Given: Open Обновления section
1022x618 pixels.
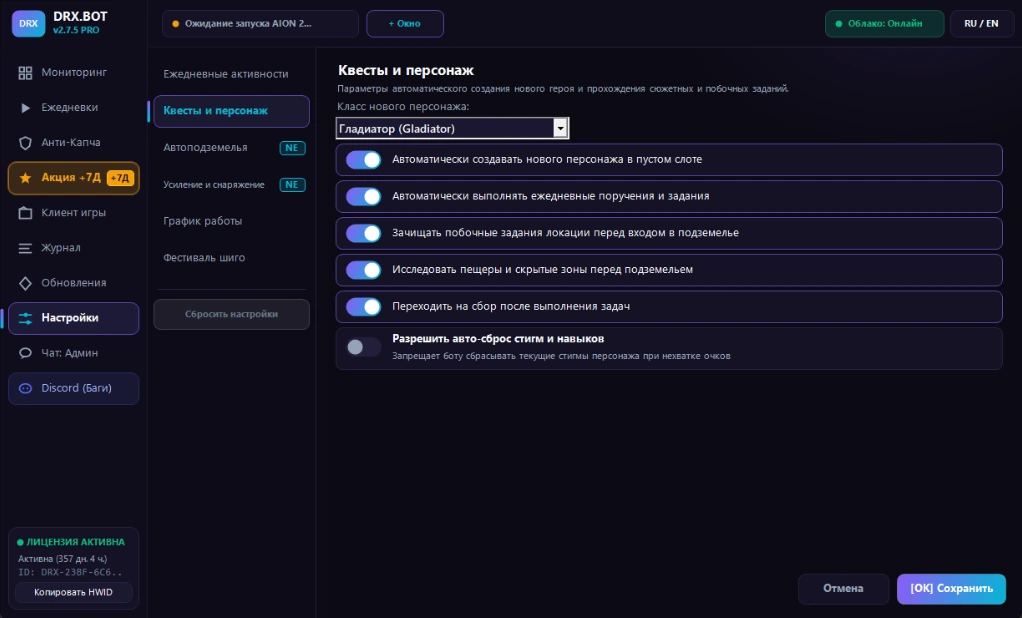Looking at the screenshot, I should click(74, 284).
